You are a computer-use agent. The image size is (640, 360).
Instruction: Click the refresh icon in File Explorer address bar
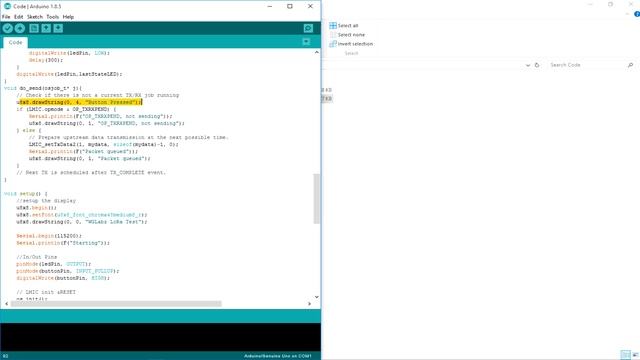coord(537,65)
